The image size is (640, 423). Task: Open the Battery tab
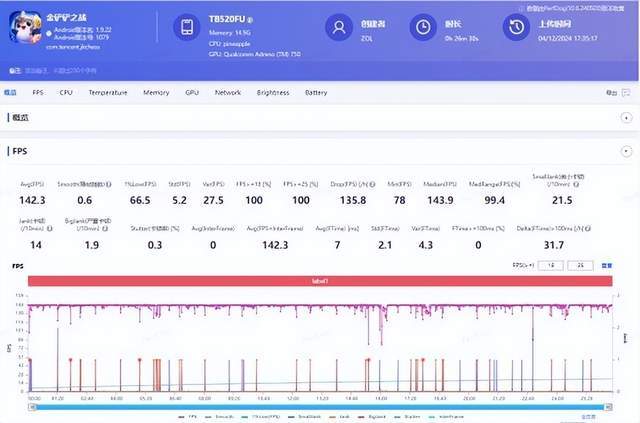[x=316, y=93]
